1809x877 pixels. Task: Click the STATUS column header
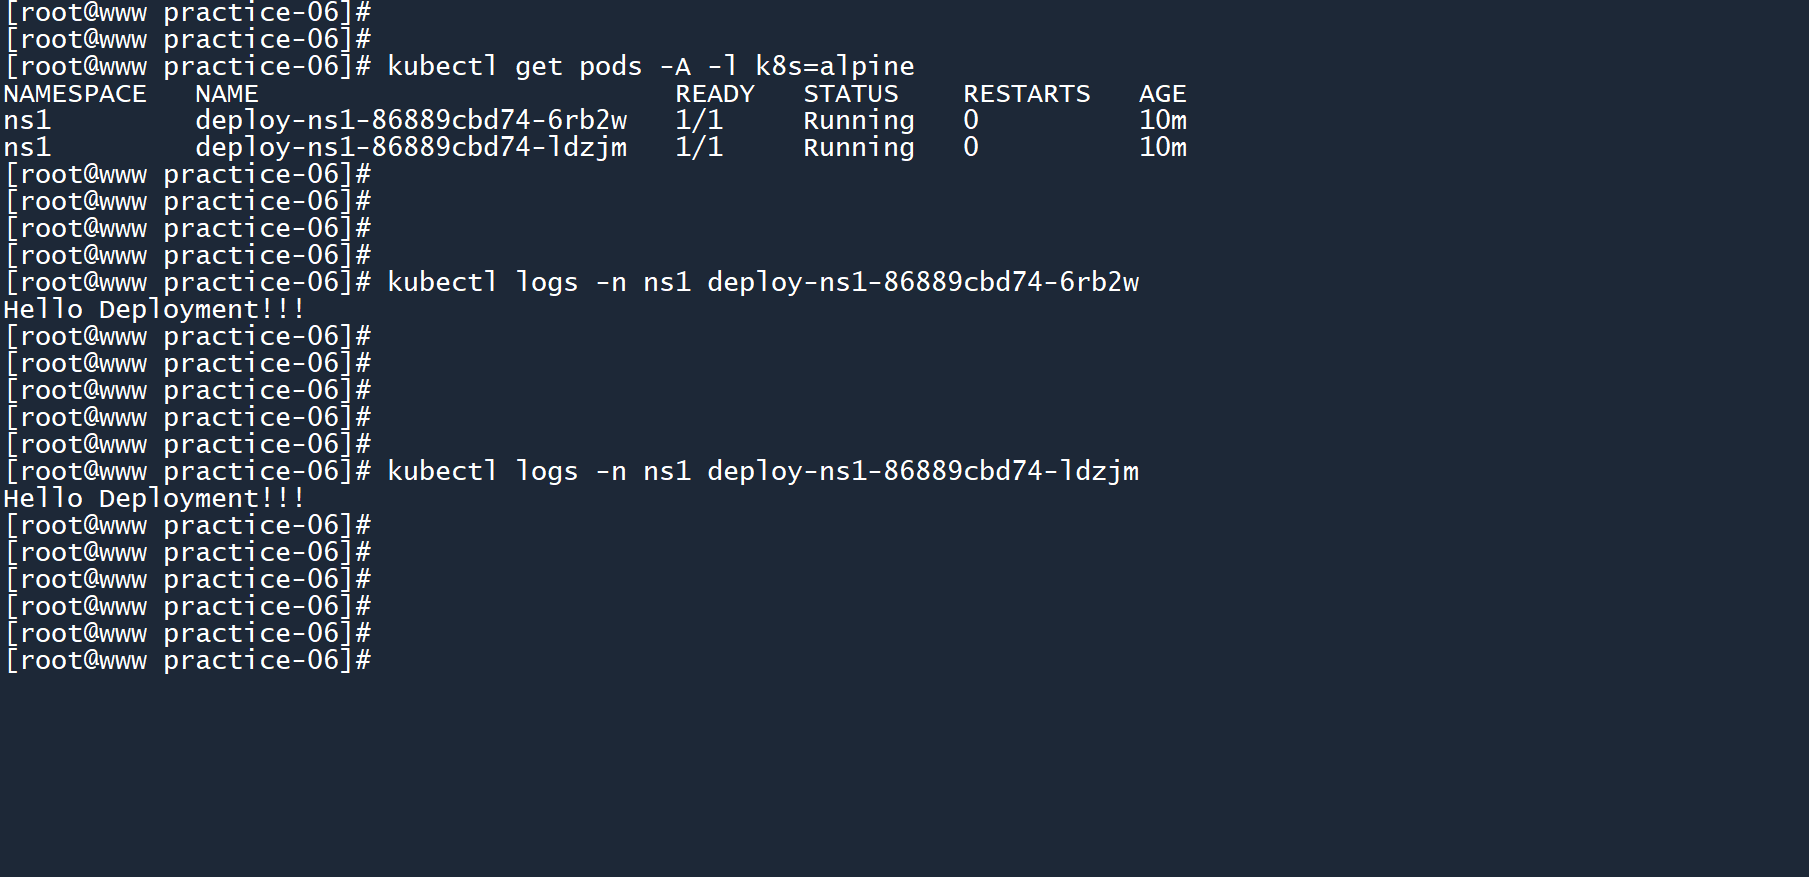[x=850, y=94]
